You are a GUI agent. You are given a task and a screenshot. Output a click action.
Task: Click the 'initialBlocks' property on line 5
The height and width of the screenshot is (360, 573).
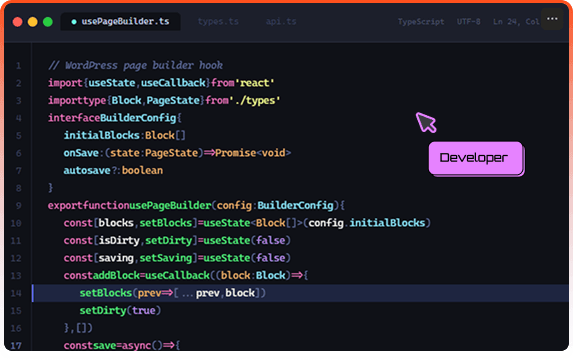click(102, 135)
